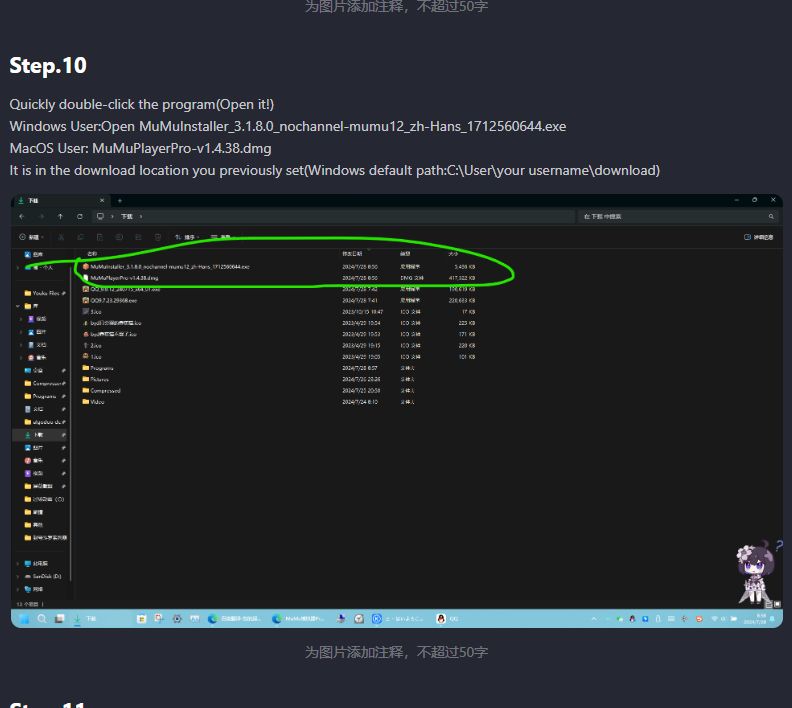The width and height of the screenshot is (792, 708).
Task: Click the 'MacOS User: MuMuPlayerPro-v1.4.38.dmg' line
Action: tap(140, 148)
